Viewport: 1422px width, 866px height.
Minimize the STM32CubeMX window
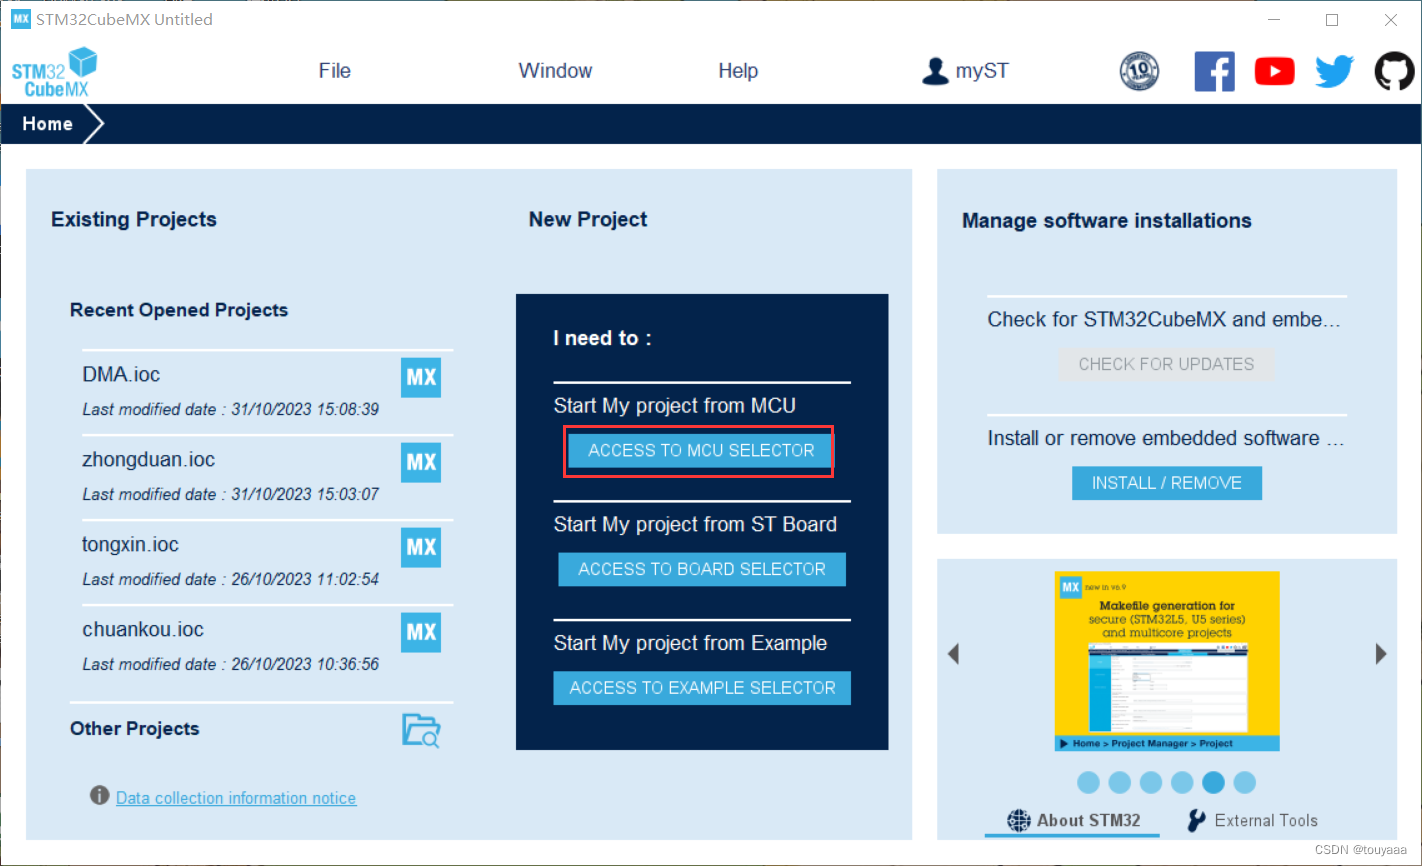pos(1274,20)
